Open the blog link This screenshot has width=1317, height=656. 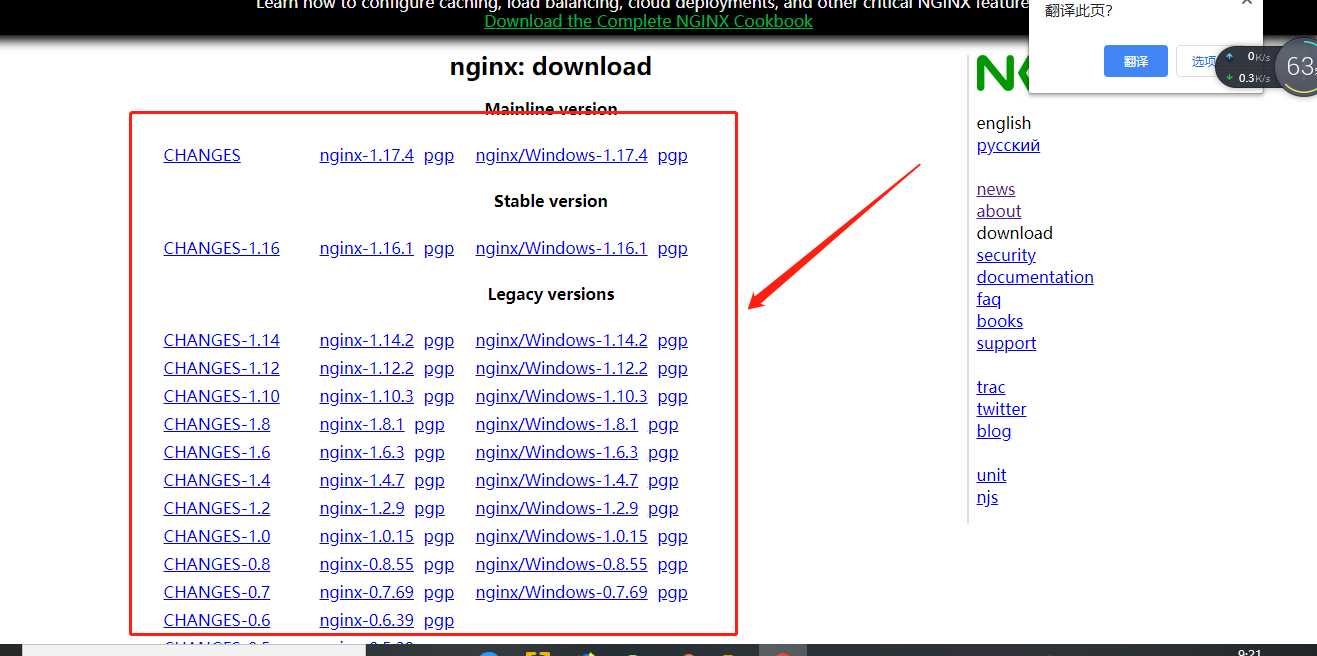coord(994,431)
